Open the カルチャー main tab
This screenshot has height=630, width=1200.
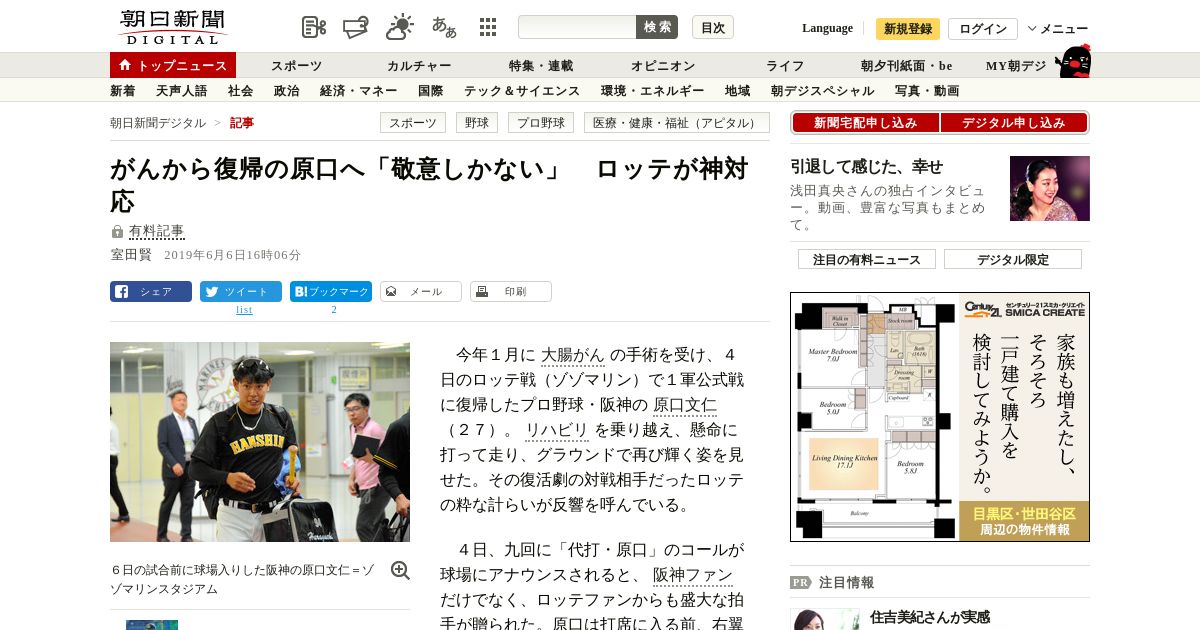tap(419, 66)
